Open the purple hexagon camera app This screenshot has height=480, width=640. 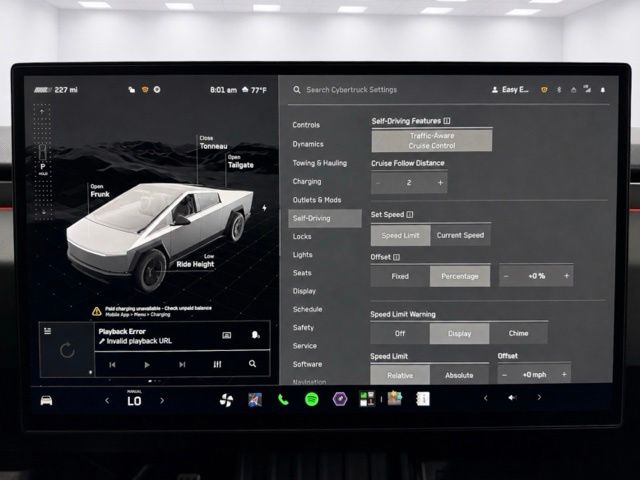coord(340,399)
